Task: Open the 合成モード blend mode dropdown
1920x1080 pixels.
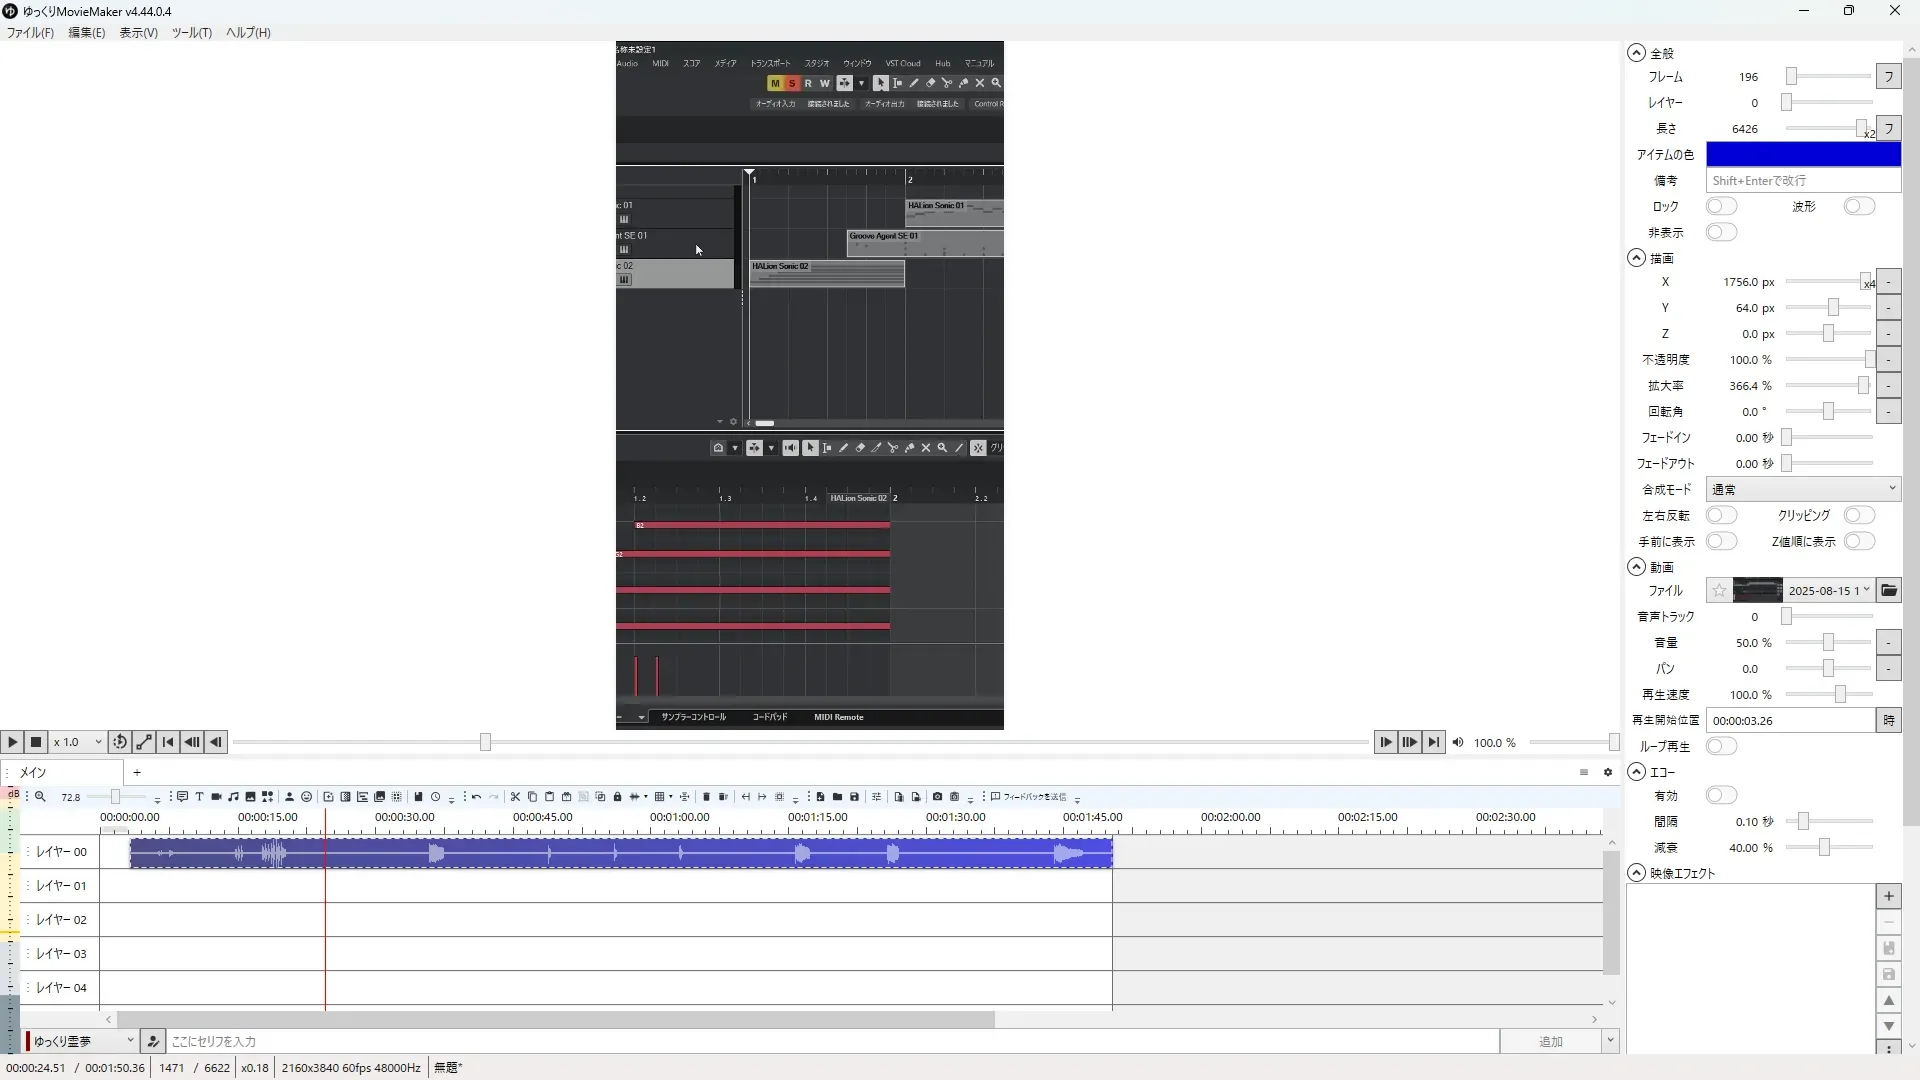Action: tap(1802, 490)
